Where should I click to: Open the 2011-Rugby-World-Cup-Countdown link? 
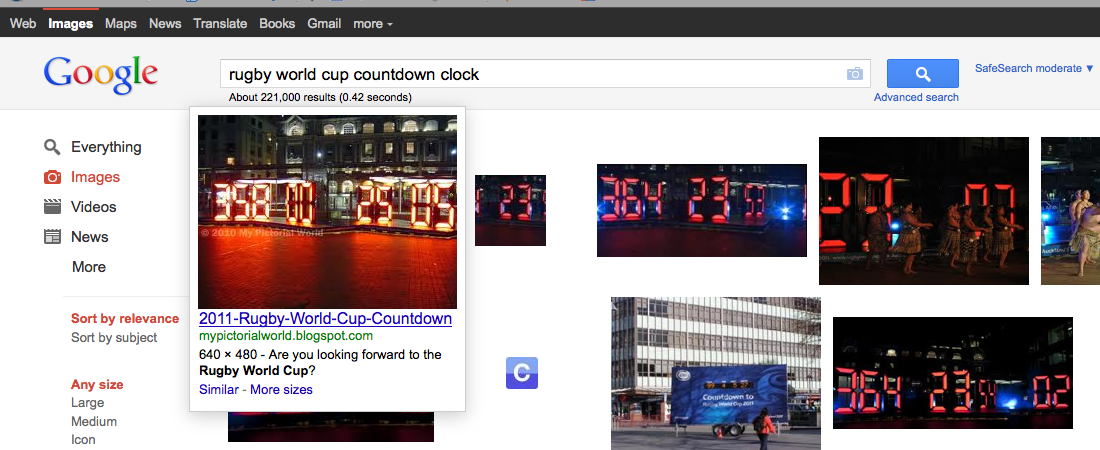(326, 318)
